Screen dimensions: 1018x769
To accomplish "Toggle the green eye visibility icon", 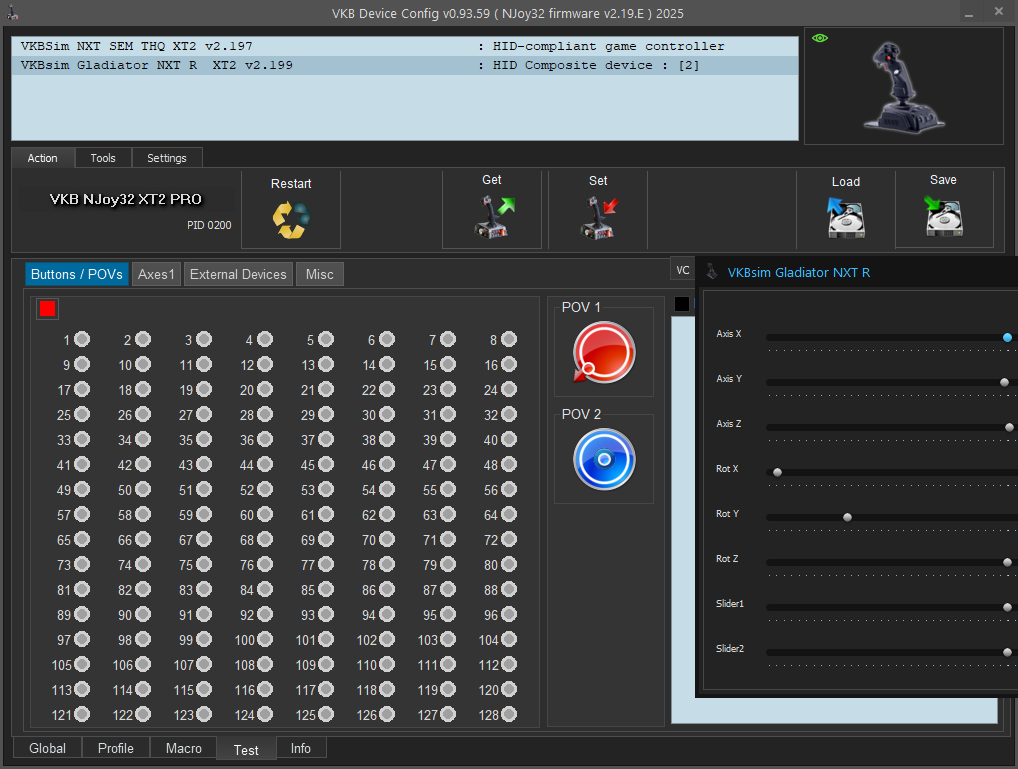I will pyautogui.click(x=820, y=38).
